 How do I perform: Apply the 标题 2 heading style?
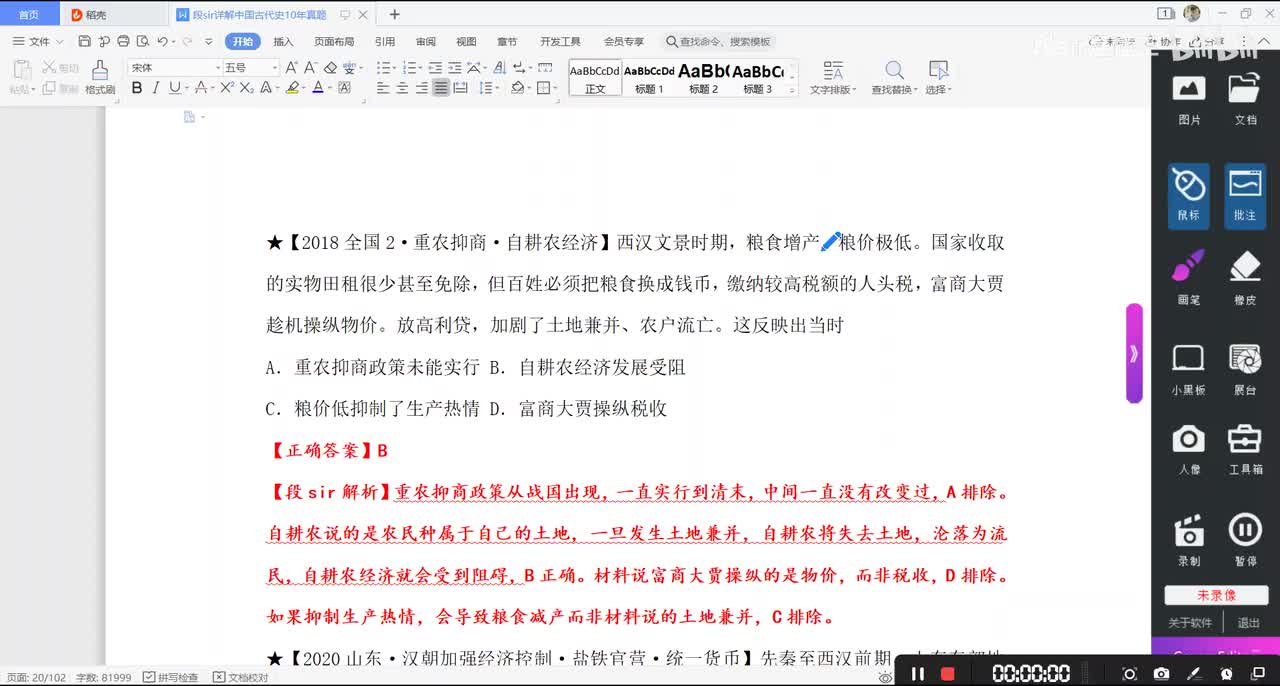pos(703,78)
